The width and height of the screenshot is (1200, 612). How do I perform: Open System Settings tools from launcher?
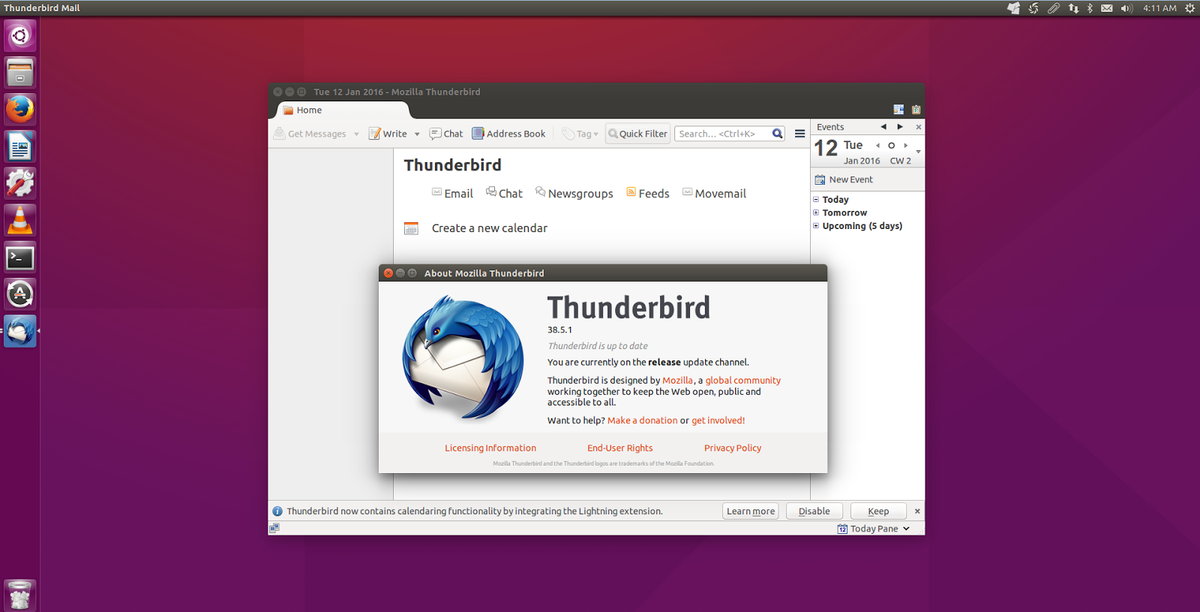(x=20, y=183)
